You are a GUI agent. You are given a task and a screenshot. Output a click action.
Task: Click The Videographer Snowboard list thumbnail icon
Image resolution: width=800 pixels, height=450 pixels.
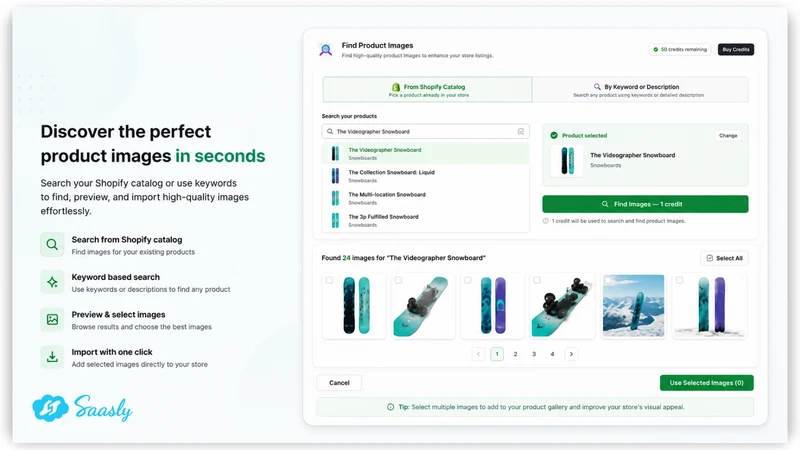click(335, 154)
